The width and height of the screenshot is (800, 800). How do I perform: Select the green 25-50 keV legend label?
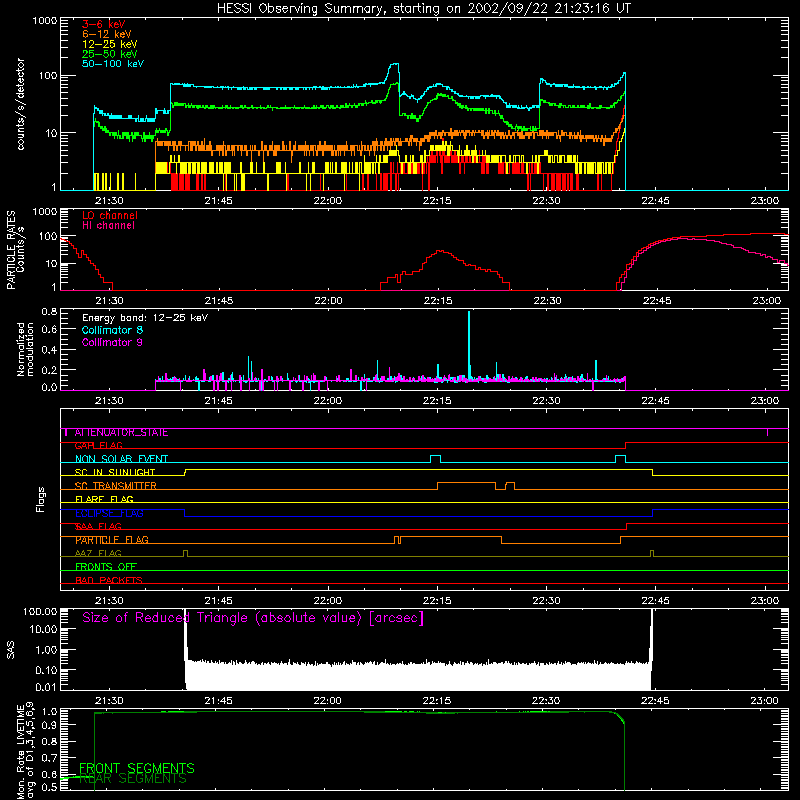109,54
